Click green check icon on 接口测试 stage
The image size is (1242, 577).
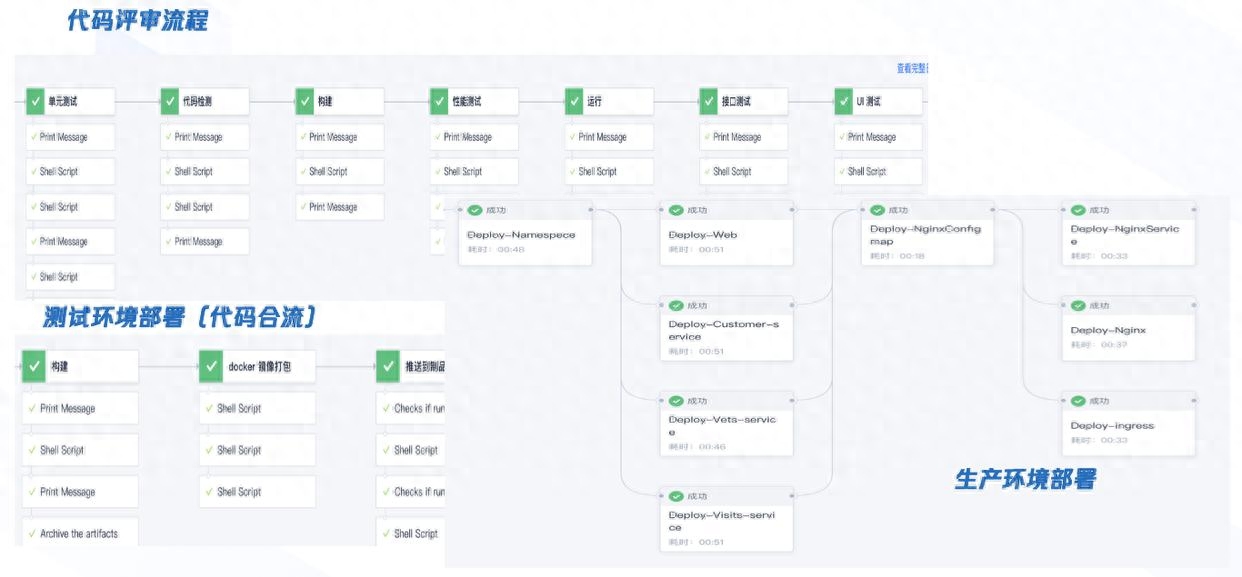[709, 101]
